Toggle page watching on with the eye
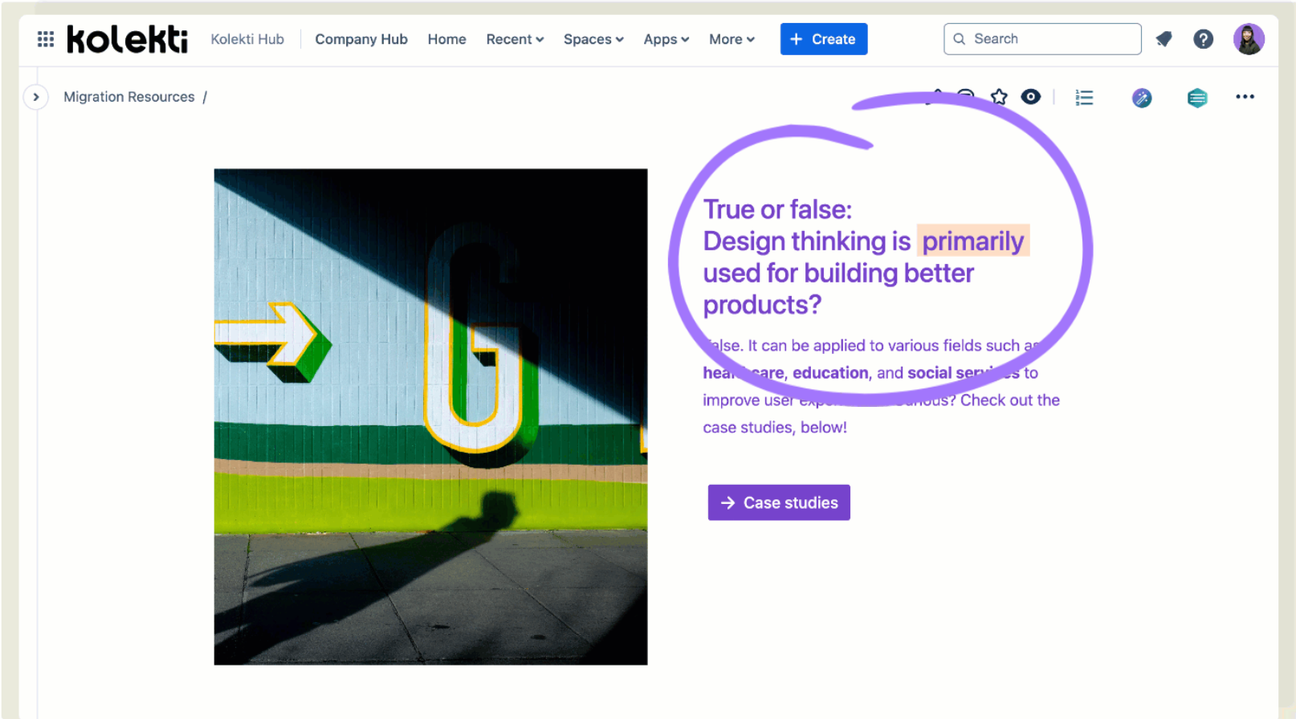1296x719 pixels. tap(1031, 97)
